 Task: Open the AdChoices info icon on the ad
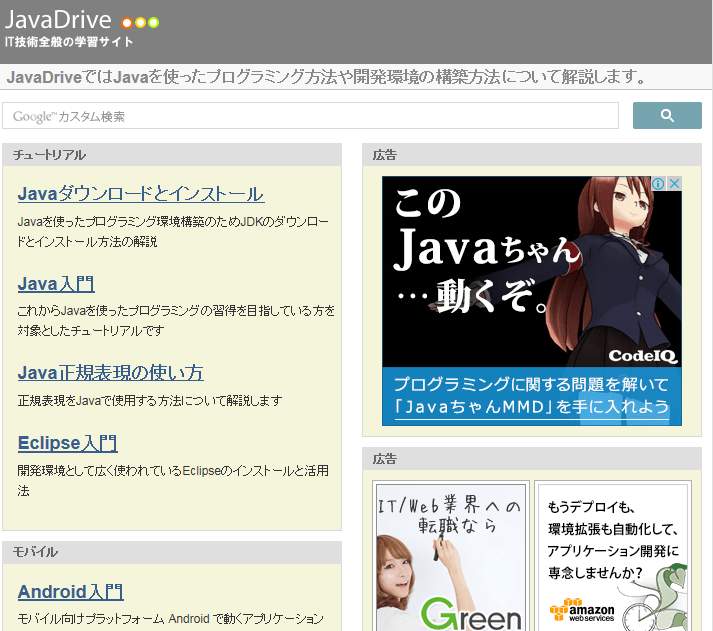click(x=659, y=184)
